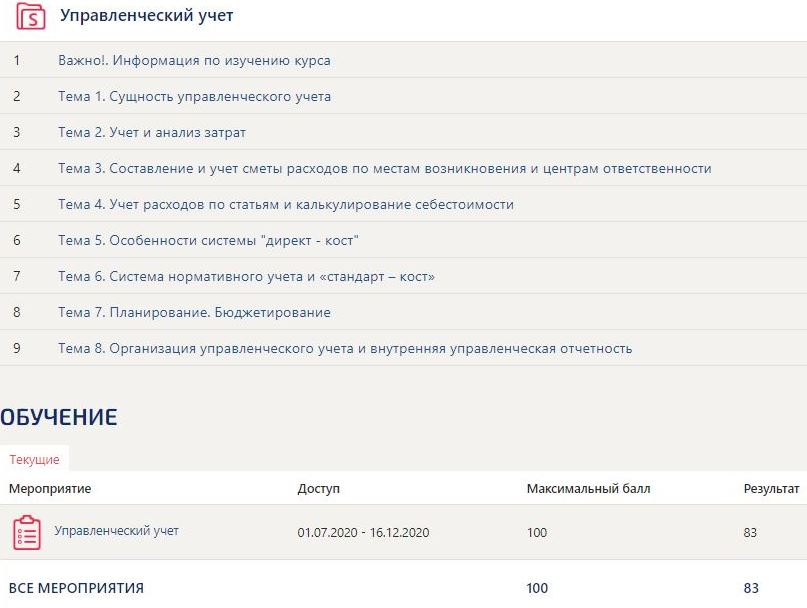Image resolution: width=807 pixels, height=608 pixels.
Task: Open Важно!. Информация по изучению курса
Action: (x=194, y=60)
